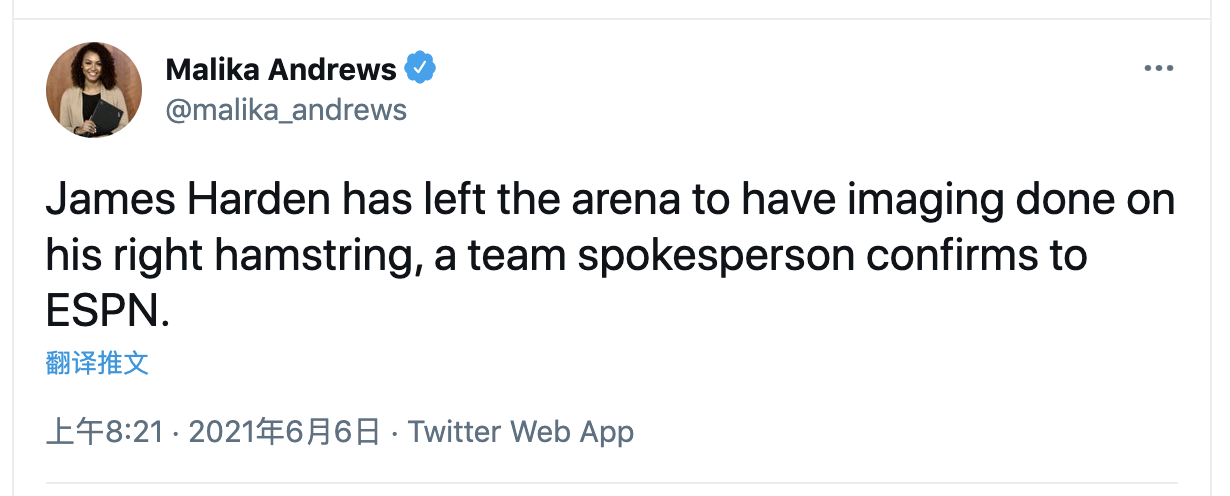Click the 翻译推文 translate tweet link
Screen dimensions: 1230x496
pos(97,363)
